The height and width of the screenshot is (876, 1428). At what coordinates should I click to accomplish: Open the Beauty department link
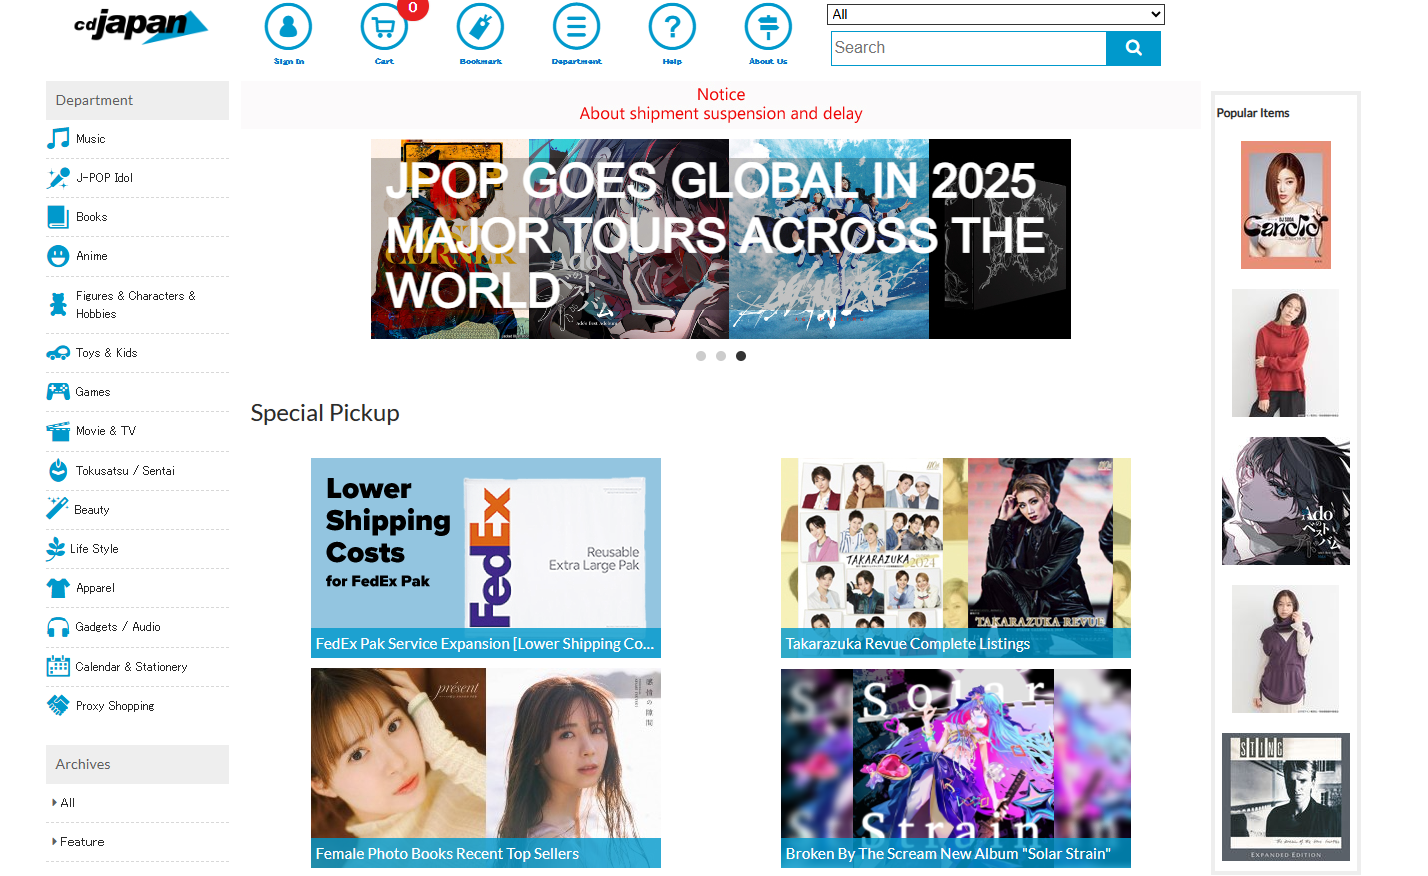coord(92,510)
